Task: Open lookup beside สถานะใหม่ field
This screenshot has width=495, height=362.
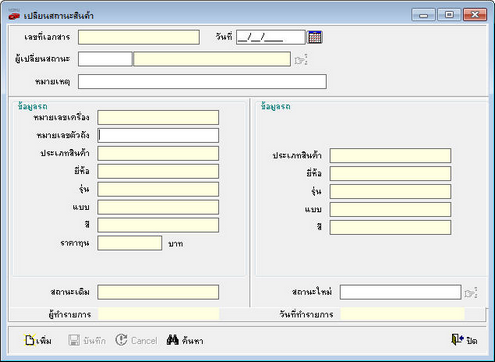Action: click(x=471, y=293)
